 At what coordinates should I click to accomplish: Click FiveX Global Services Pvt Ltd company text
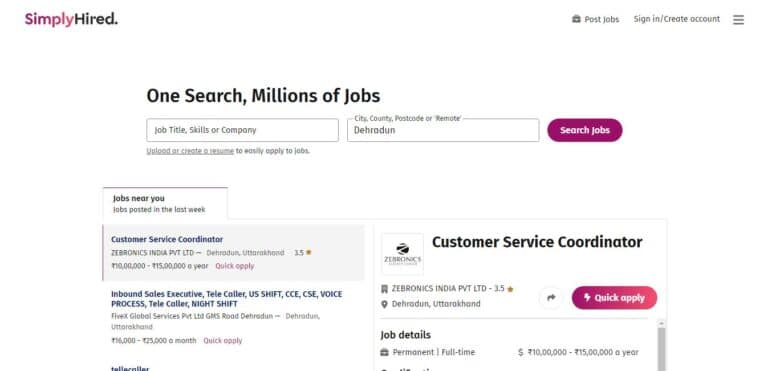192,316
